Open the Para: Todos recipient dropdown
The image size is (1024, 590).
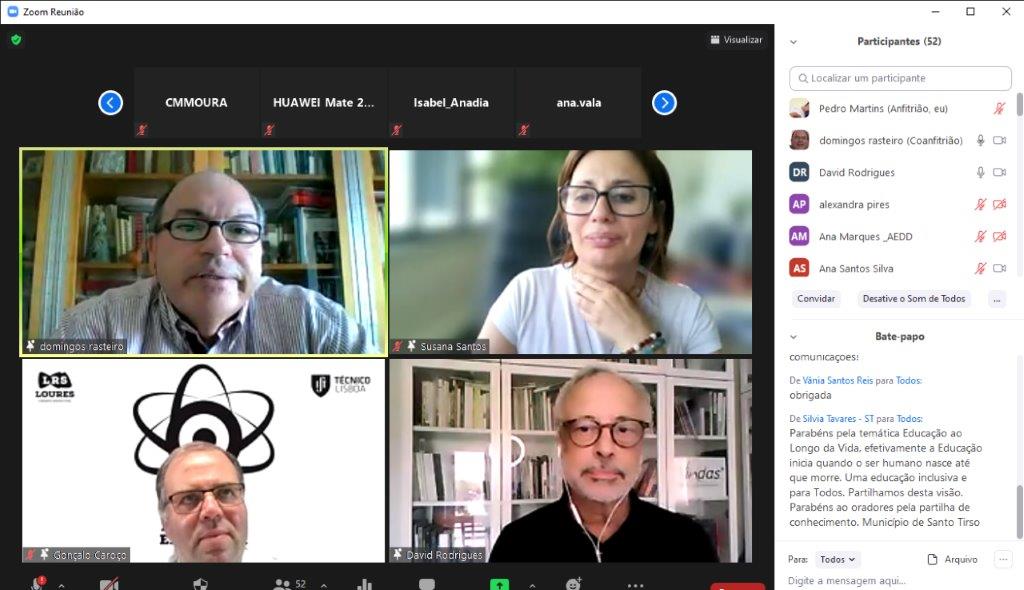pos(837,560)
